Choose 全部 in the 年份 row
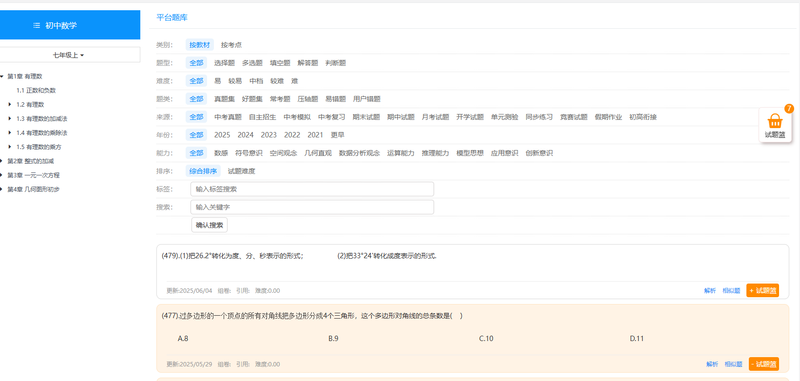The width and height of the screenshot is (800, 381). tap(196, 135)
